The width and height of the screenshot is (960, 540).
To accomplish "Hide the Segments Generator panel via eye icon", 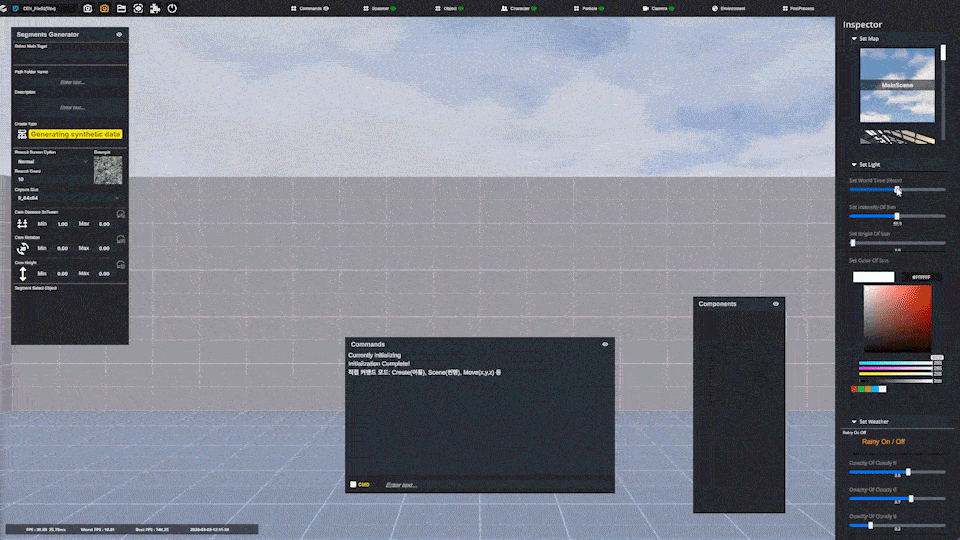I will (119, 34).
